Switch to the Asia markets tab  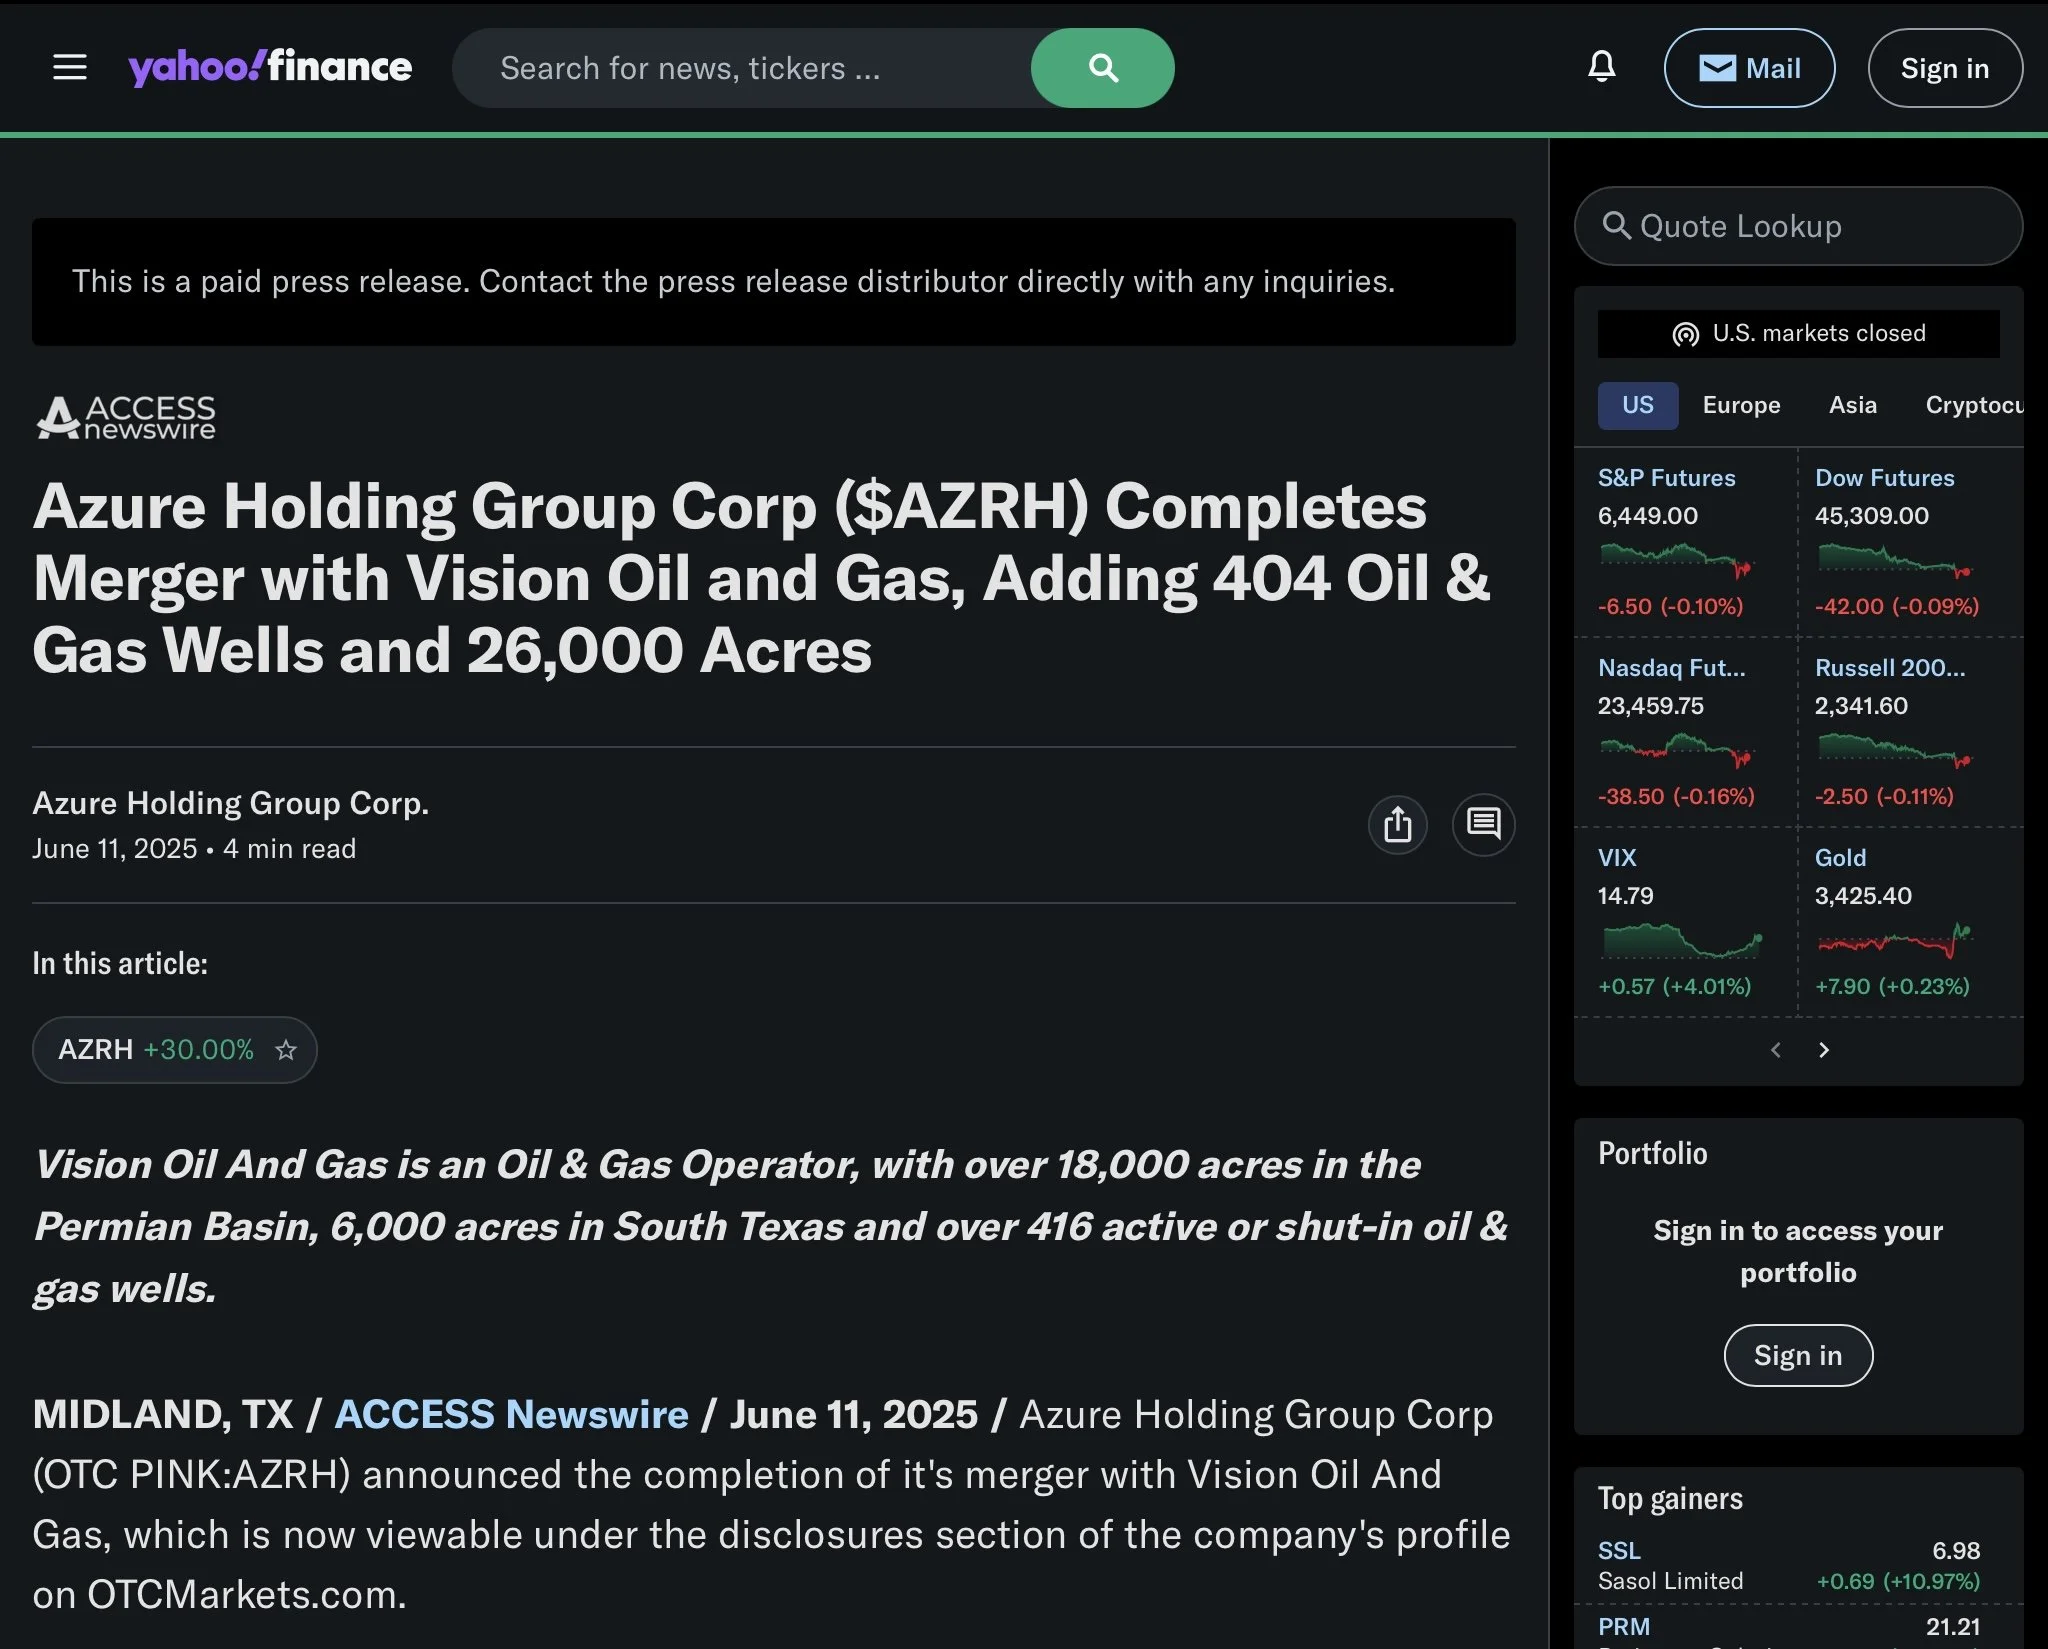[1852, 405]
